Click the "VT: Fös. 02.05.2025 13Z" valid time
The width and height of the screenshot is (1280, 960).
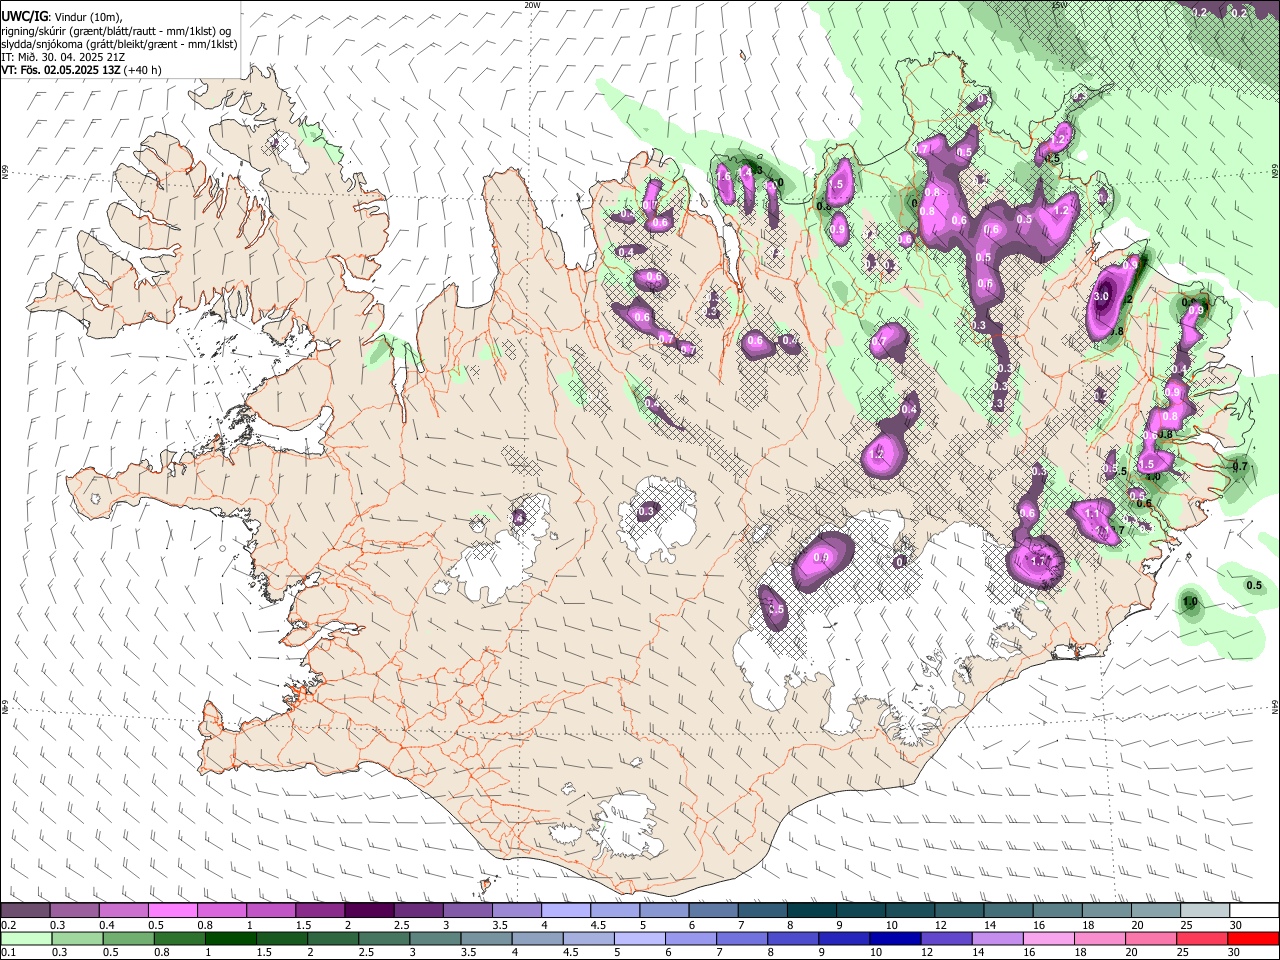(x=60, y=70)
